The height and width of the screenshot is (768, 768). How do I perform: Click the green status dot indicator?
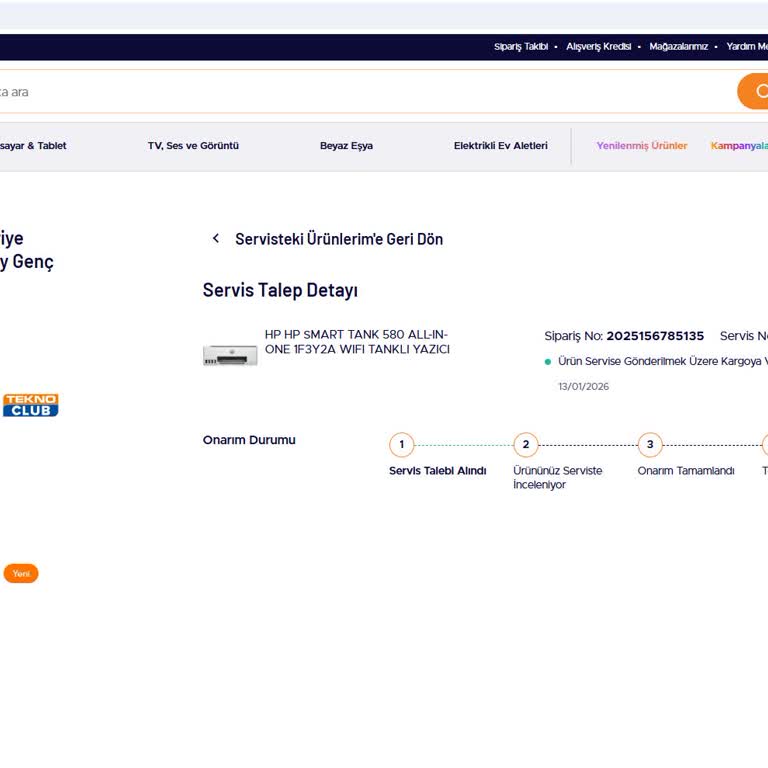click(x=548, y=362)
